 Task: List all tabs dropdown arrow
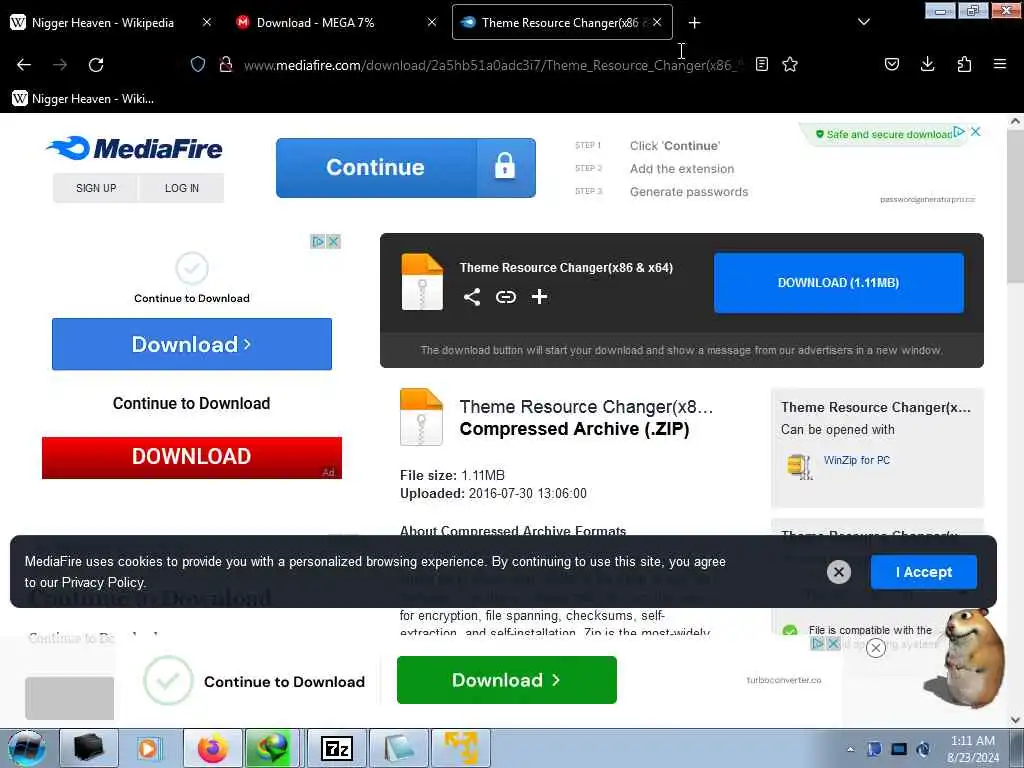863,22
